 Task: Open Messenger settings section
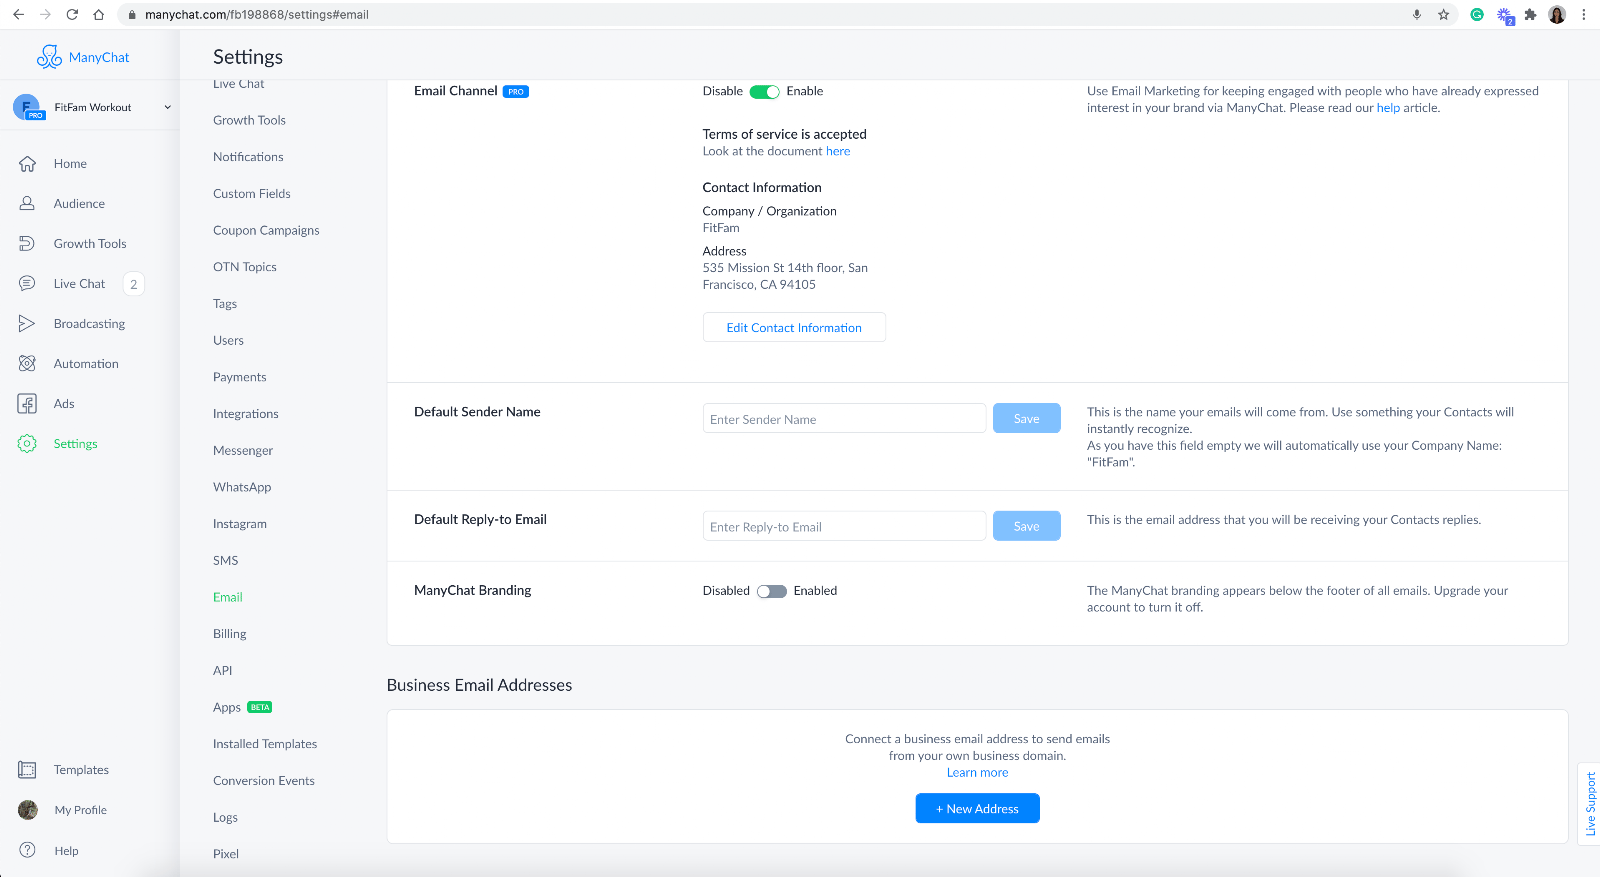(x=243, y=451)
